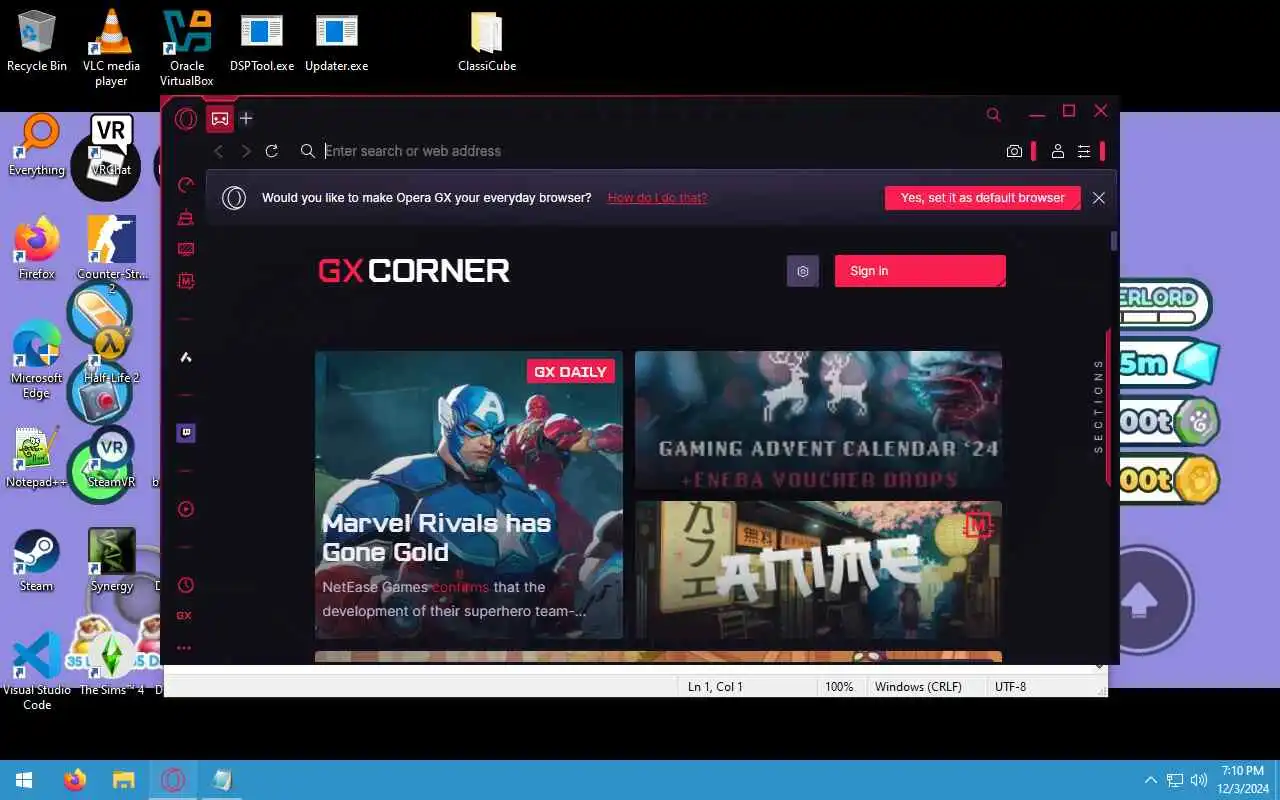Open the Gaming Advent Calendar '24 banner
This screenshot has height=800, width=1280.
[x=818, y=420]
